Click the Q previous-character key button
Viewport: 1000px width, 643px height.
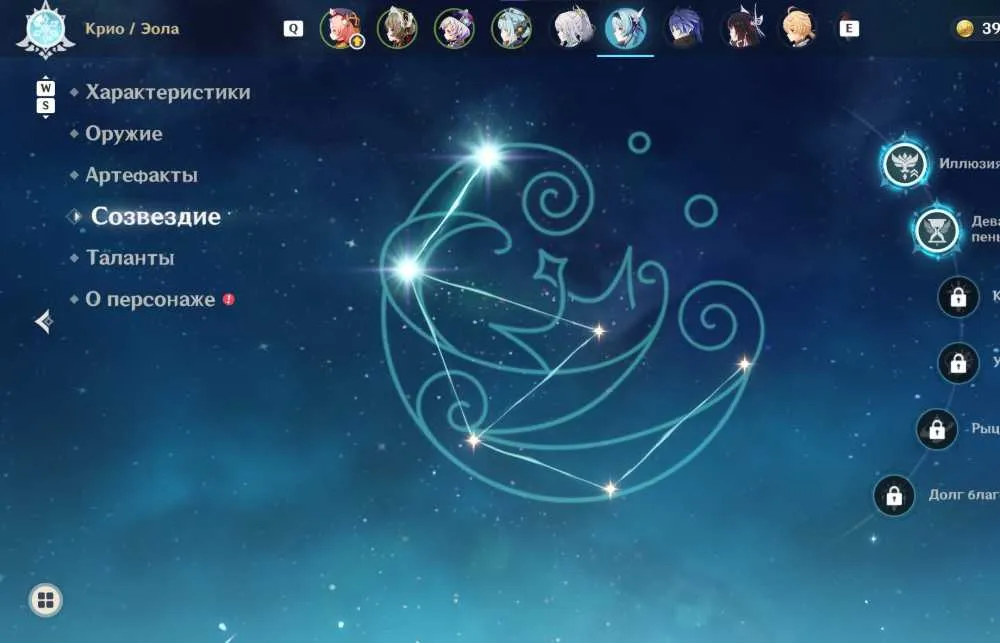point(293,29)
